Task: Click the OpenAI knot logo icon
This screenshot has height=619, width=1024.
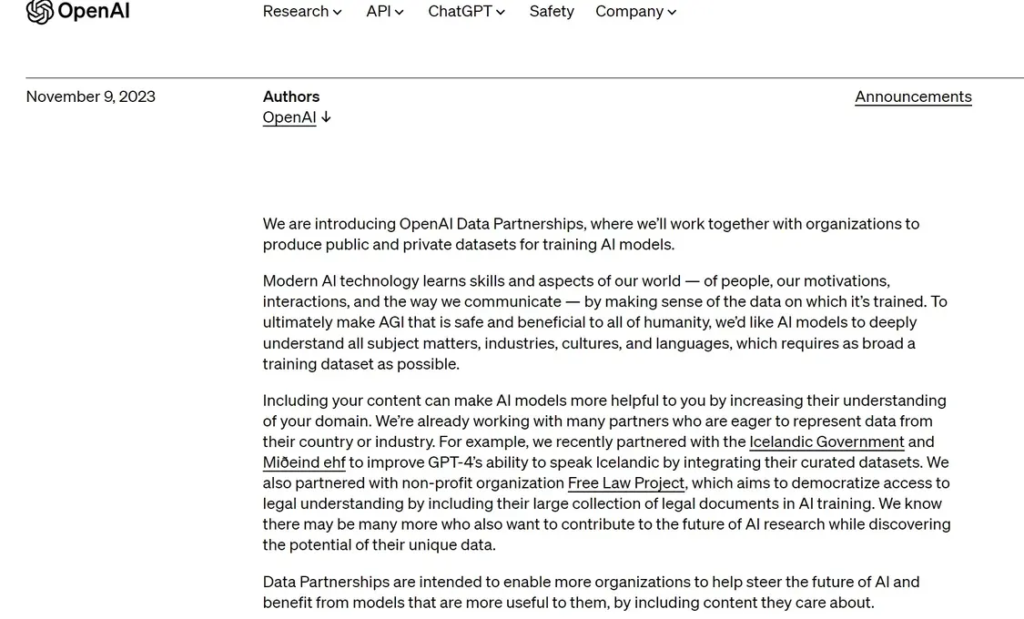Action: pos(39,12)
